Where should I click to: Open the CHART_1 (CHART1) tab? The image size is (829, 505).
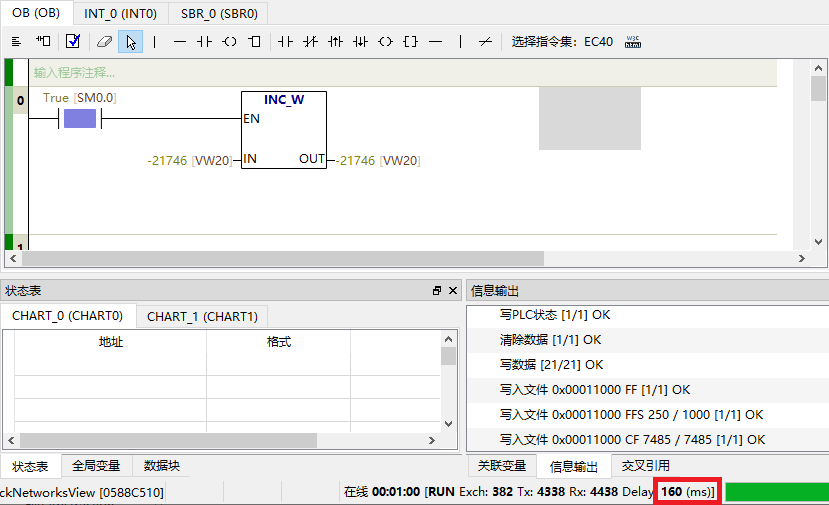[x=202, y=316]
